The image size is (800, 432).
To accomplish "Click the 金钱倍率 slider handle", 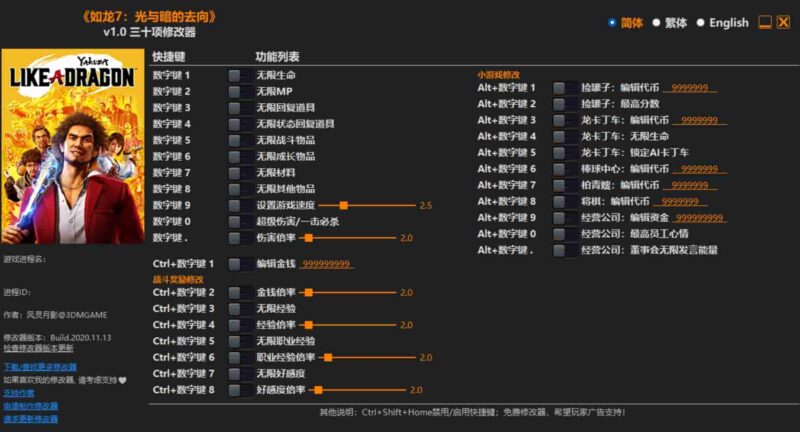I will (309, 293).
